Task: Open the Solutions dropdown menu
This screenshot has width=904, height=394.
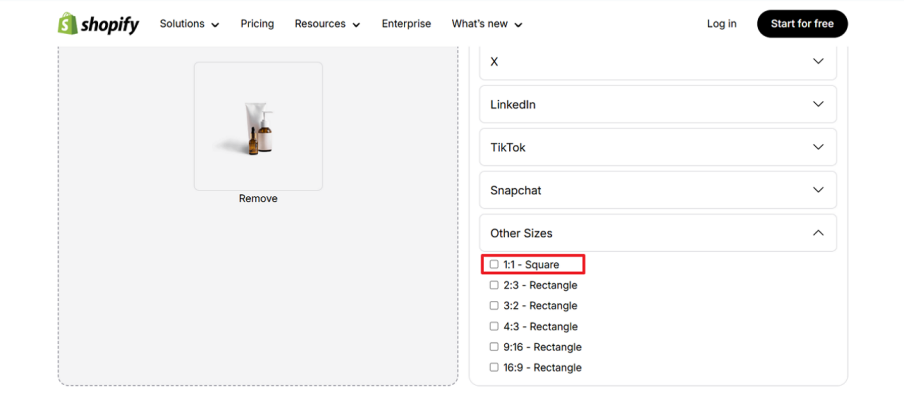Action: click(190, 24)
